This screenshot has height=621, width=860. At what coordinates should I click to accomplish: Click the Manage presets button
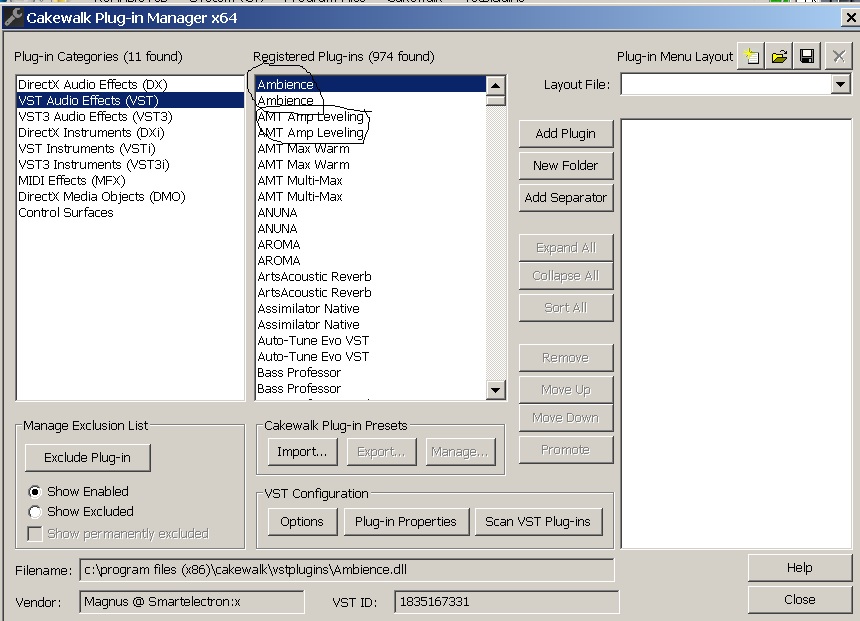460,452
